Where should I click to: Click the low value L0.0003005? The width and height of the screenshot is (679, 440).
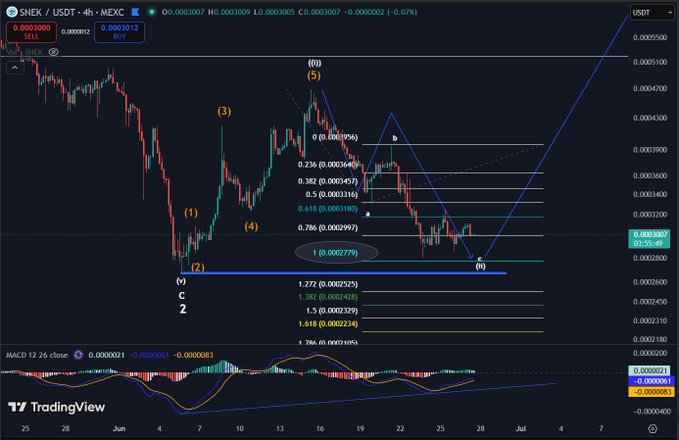coord(275,12)
